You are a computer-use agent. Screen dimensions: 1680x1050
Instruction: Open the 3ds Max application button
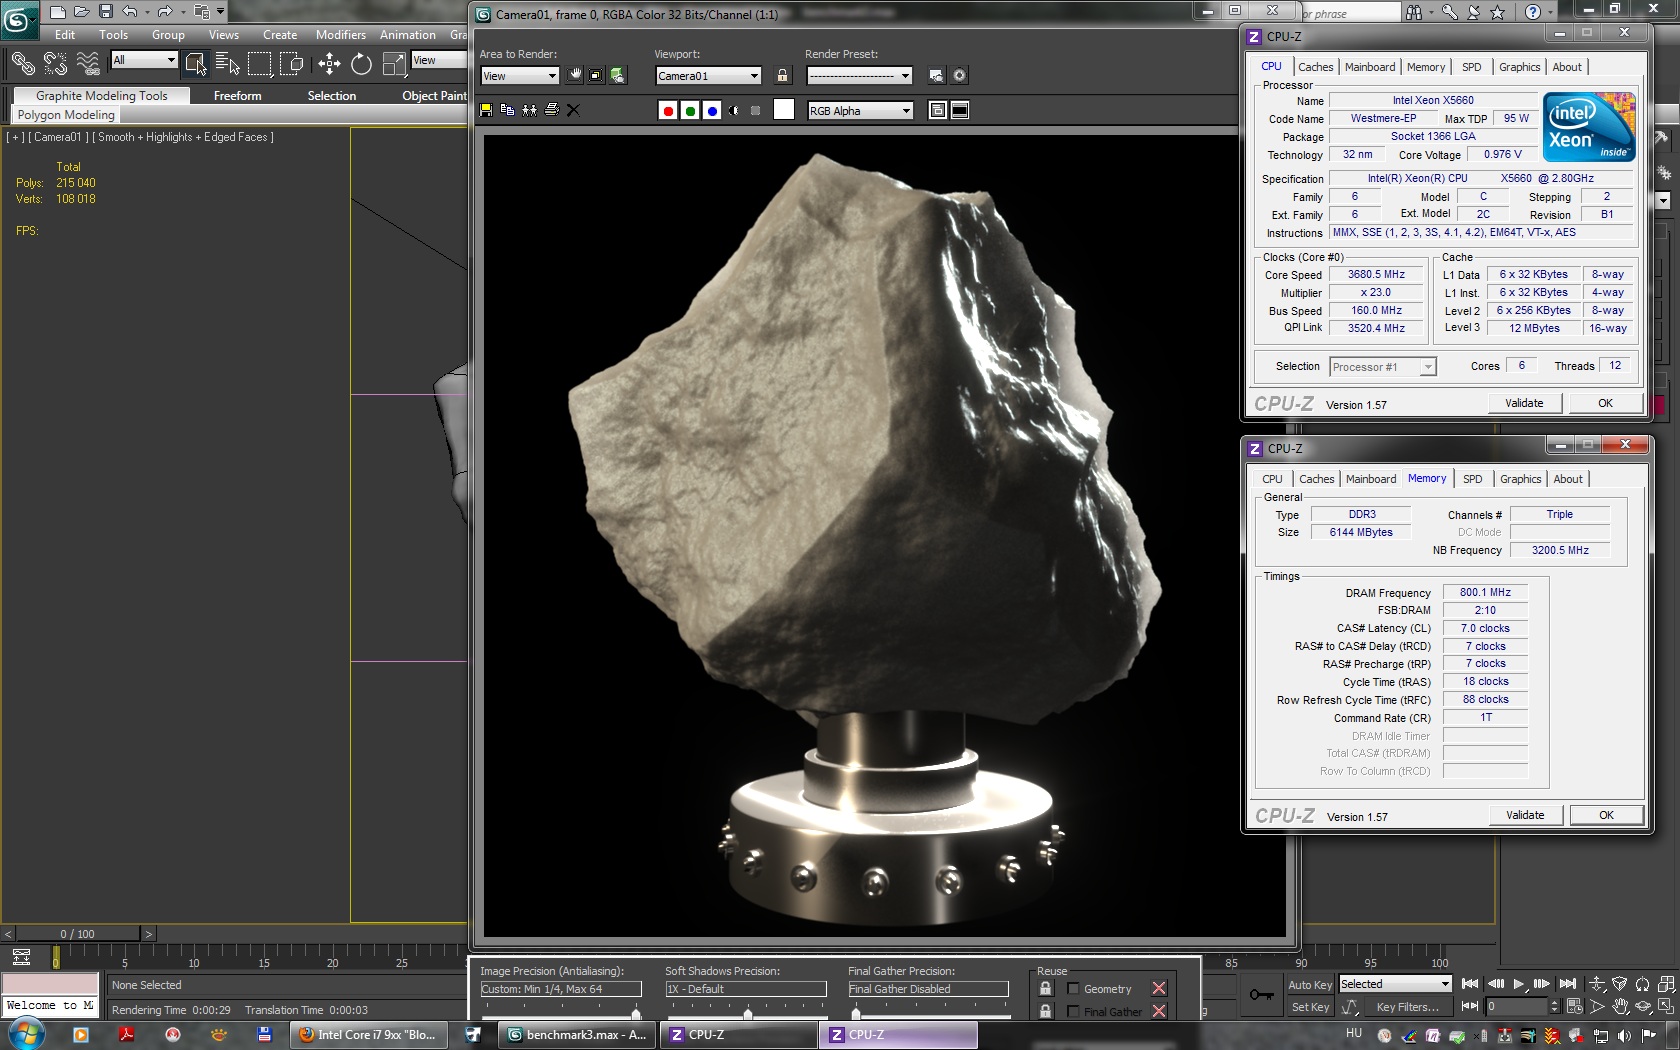19,19
